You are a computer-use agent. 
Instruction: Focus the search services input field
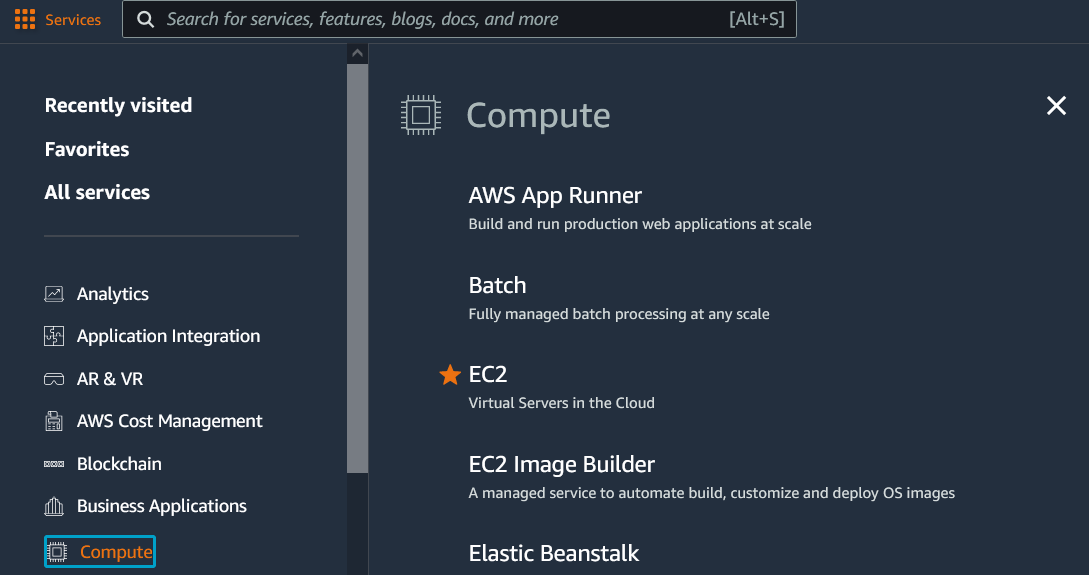click(x=459, y=19)
